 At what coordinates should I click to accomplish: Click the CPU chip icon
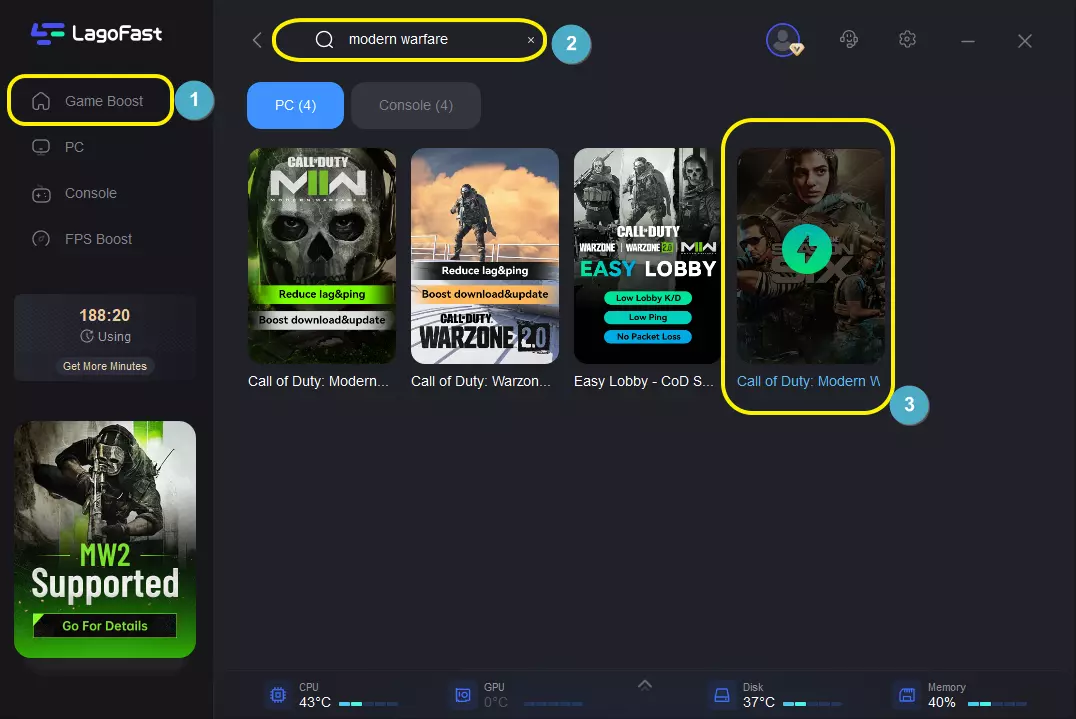click(278, 695)
